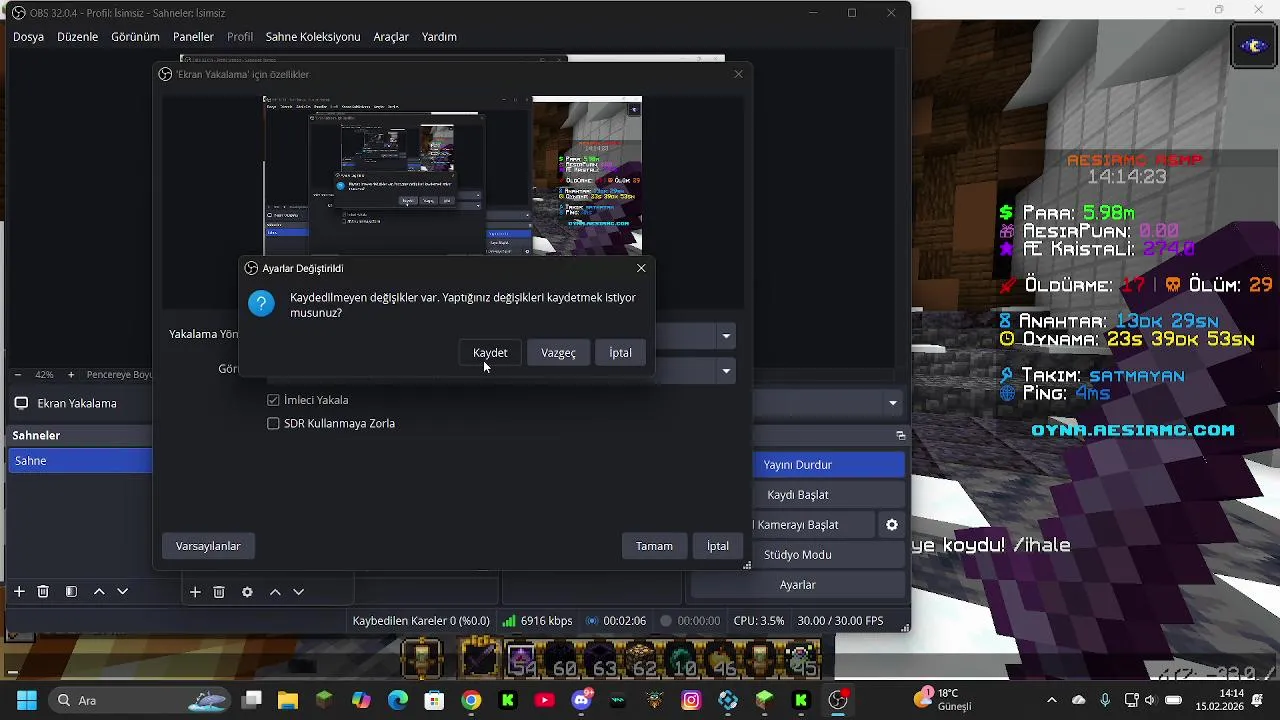Expand the Yakalama Yöntemi dropdown
1280x720 pixels.
tap(726, 336)
